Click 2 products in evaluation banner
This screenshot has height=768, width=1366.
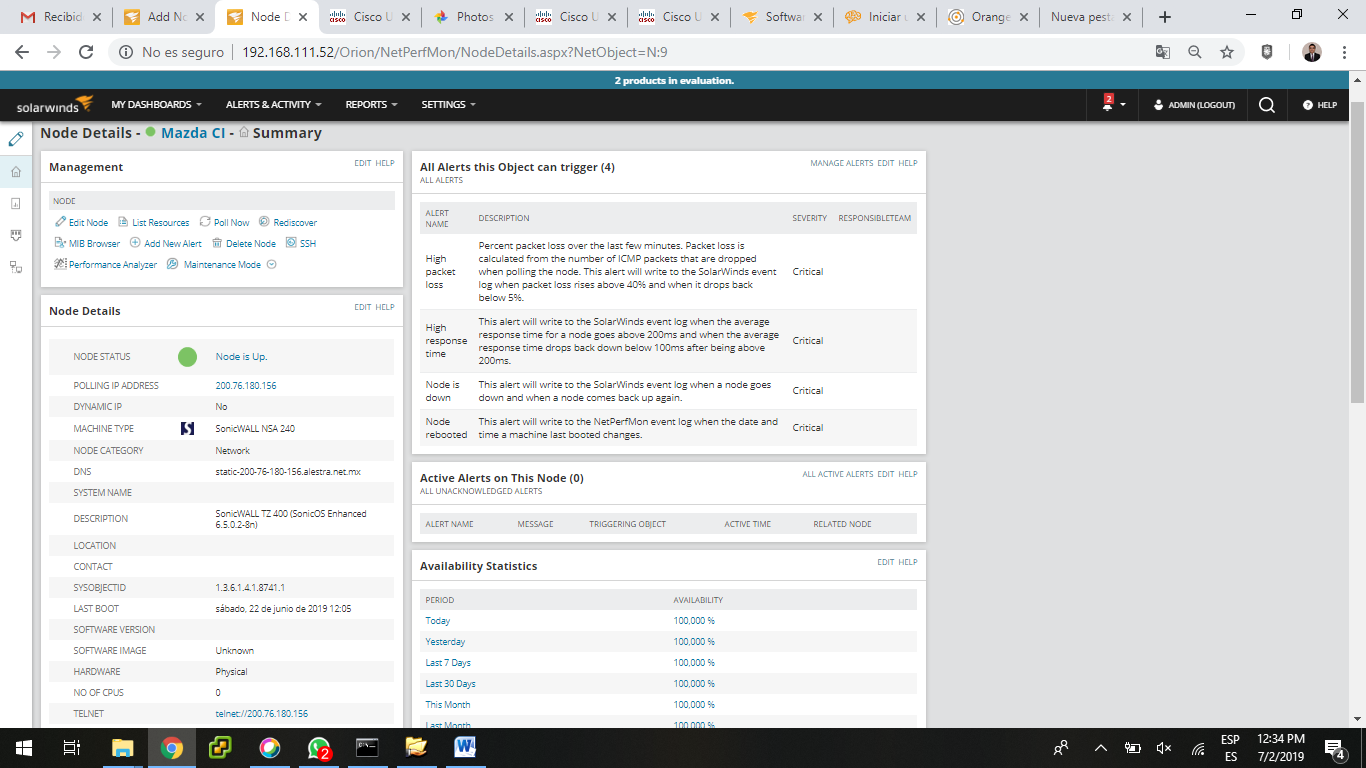[674, 80]
